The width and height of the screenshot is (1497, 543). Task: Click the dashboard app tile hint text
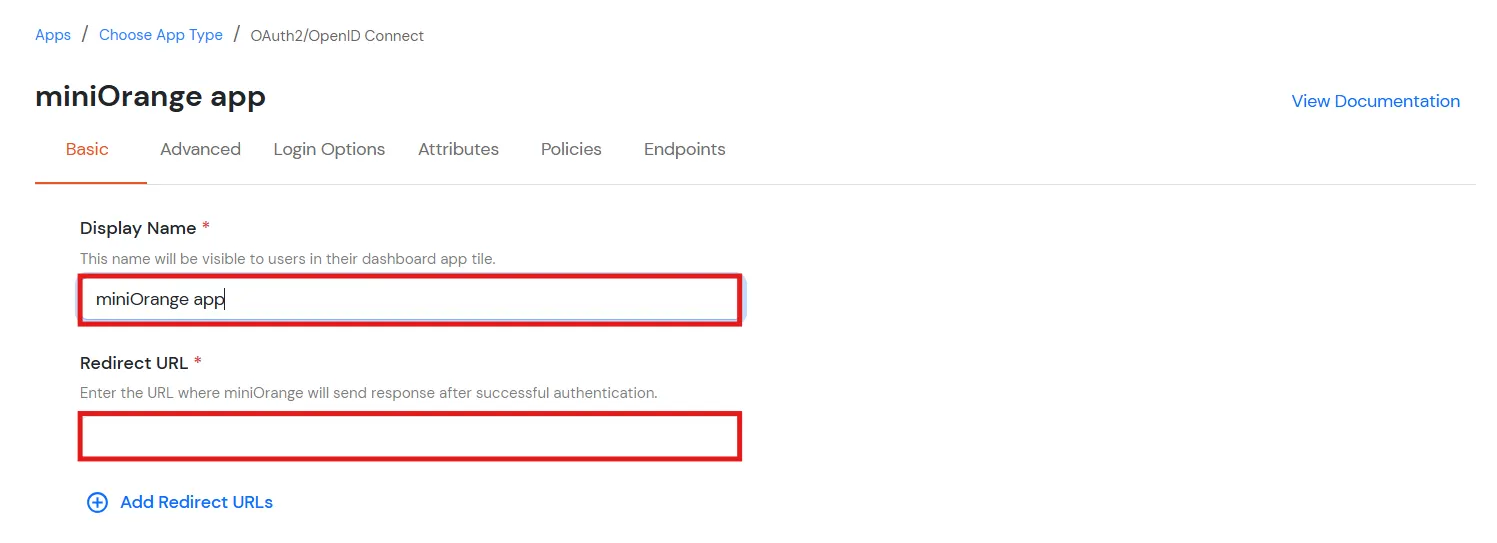click(288, 258)
